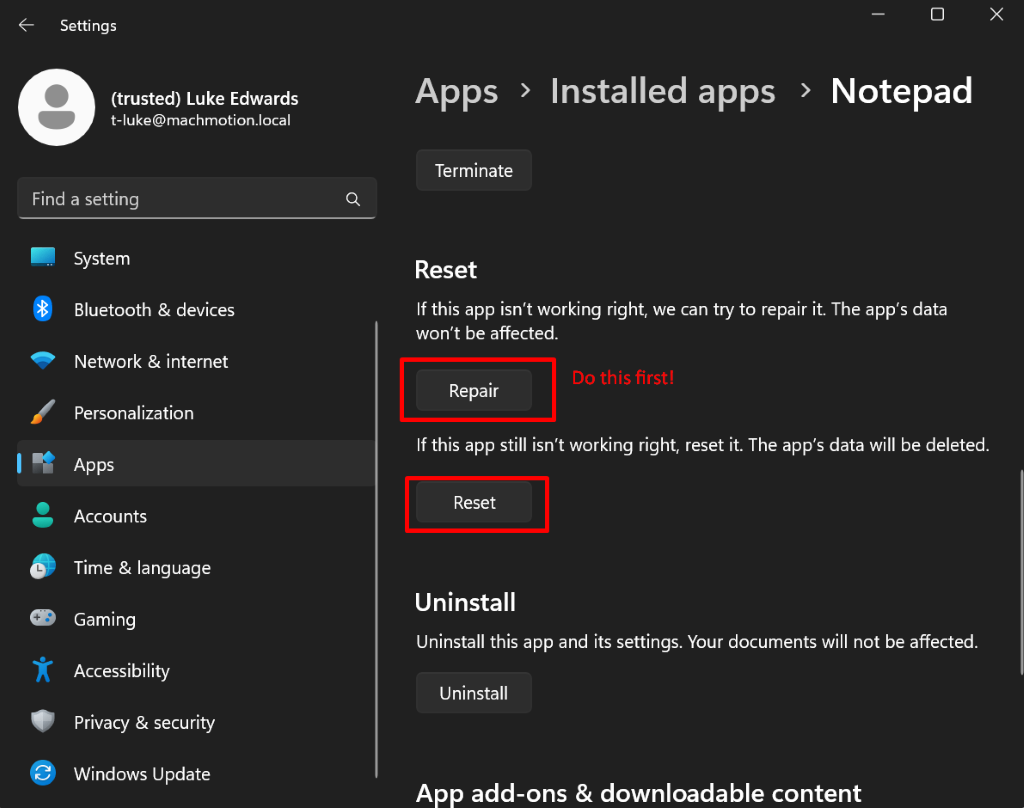The height and width of the screenshot is (808, 1024).
Task: Select the Accessibility icon
Action: click(43, 671)
